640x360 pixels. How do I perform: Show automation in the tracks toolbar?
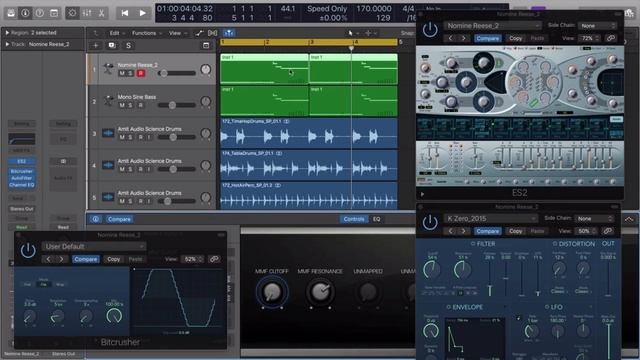(199, 33)
